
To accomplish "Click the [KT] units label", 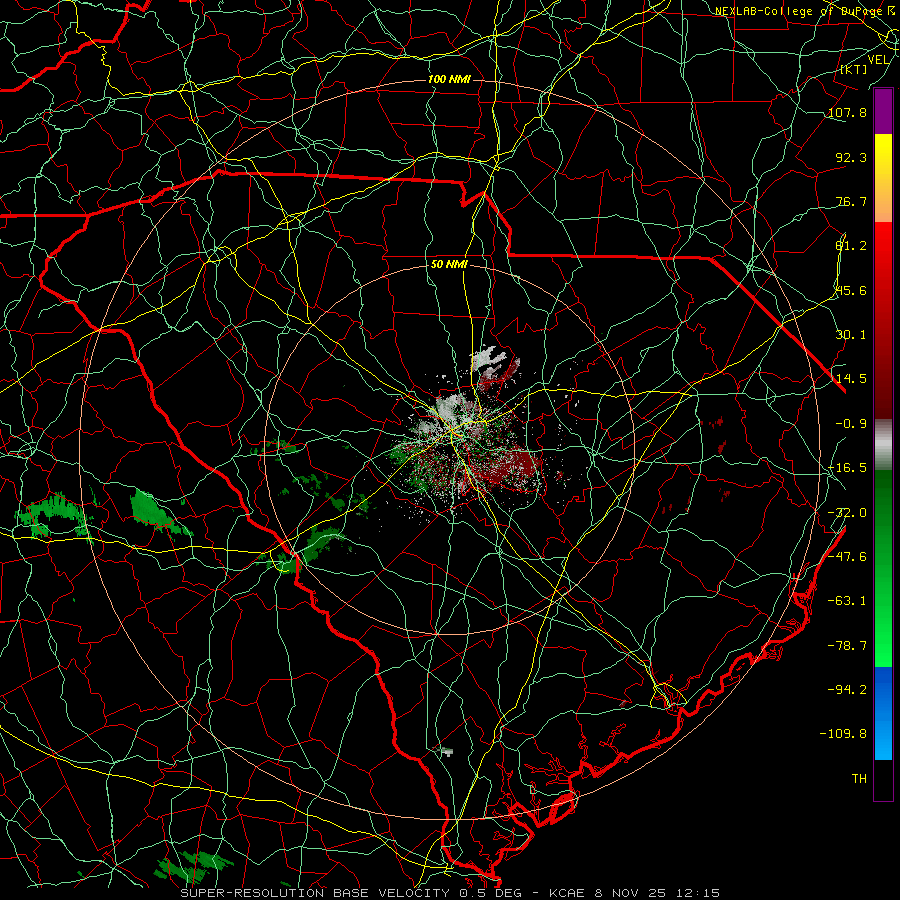I will pyautogui.click(x=854, y=69).
